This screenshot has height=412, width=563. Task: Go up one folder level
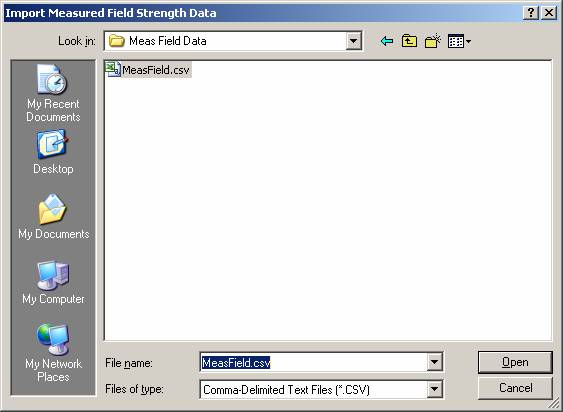pyautogui.click(x=409, y=41)
